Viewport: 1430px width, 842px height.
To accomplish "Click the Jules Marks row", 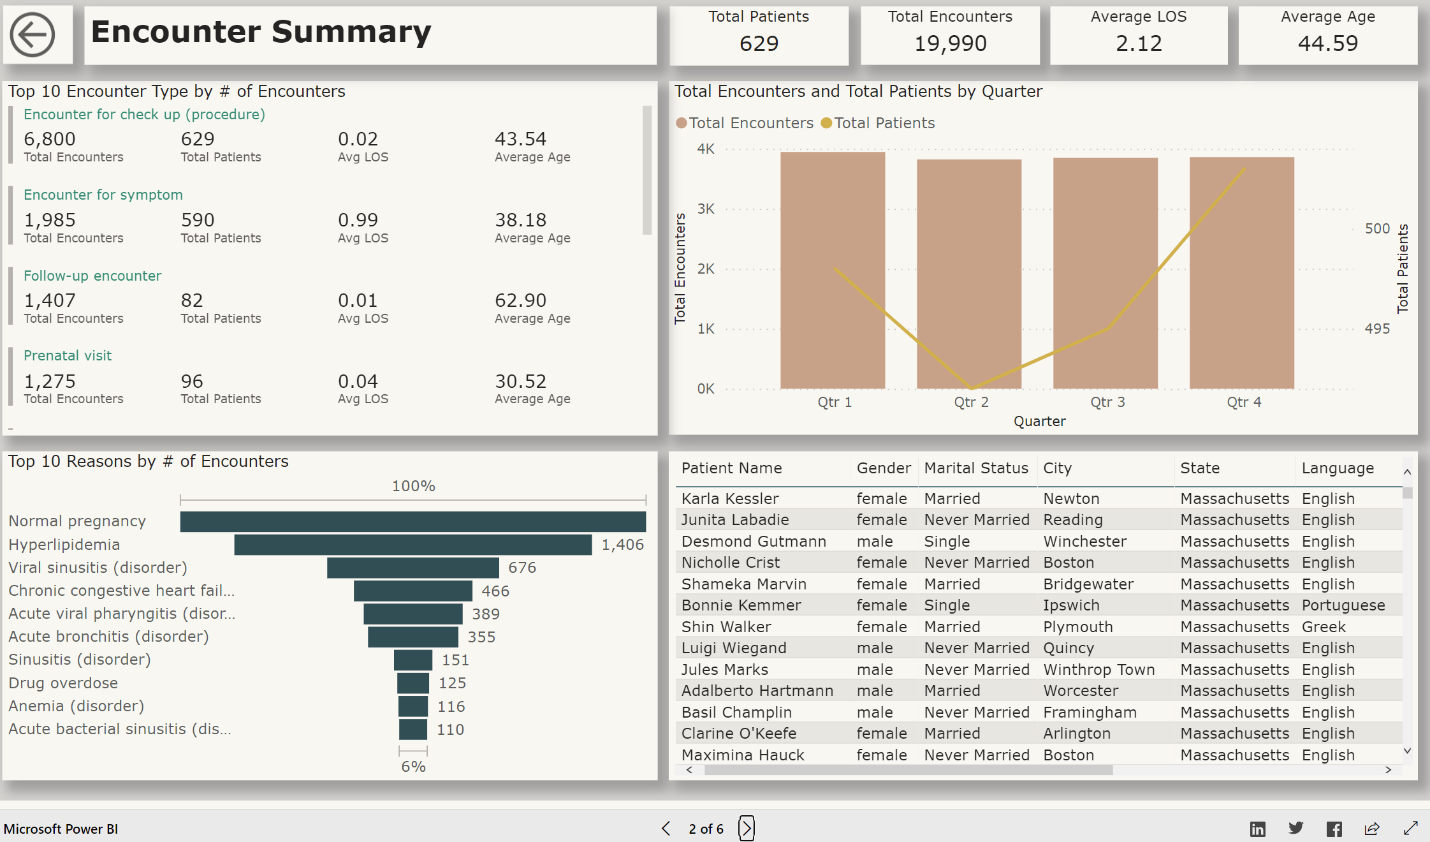I will (x=1040, y=669).
